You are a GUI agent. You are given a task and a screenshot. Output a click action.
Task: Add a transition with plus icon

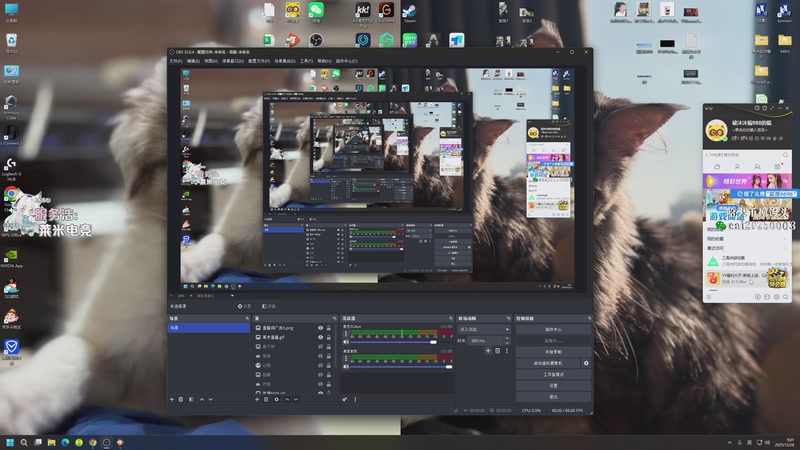[488, 351]
